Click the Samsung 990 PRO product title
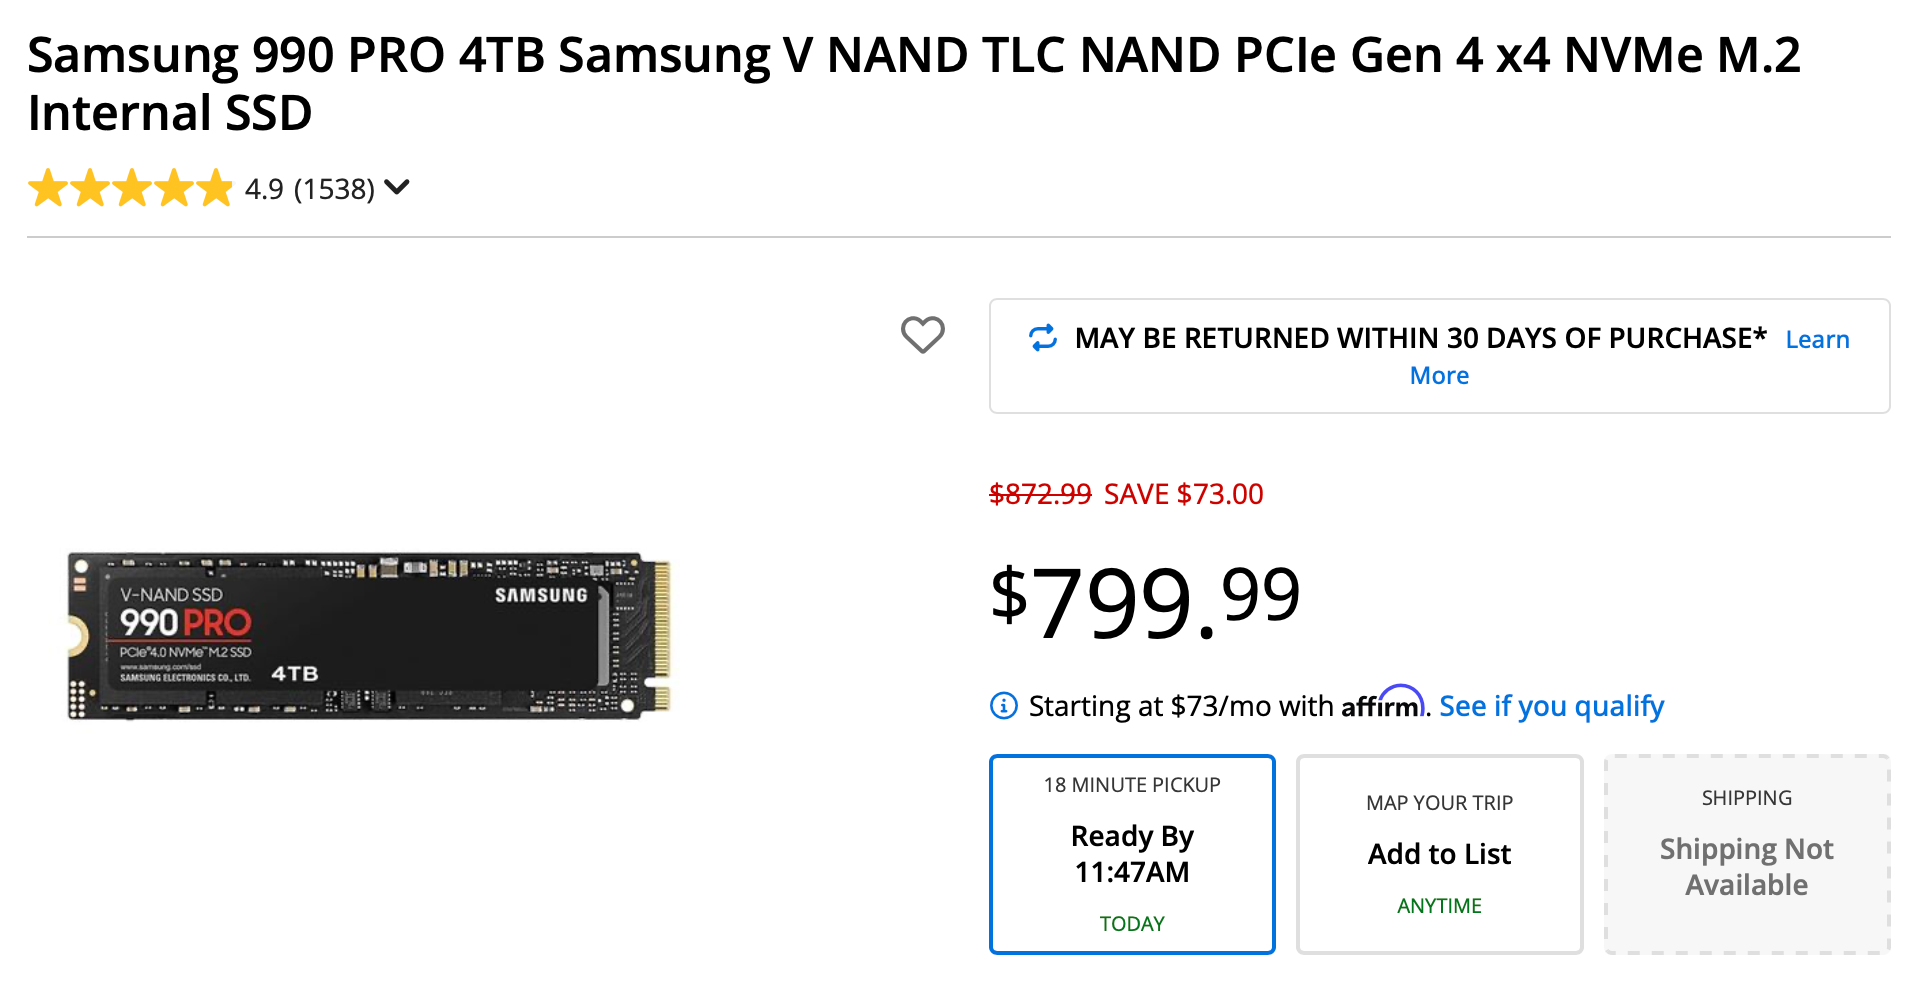1930x994 pixels. click(912, 83)
